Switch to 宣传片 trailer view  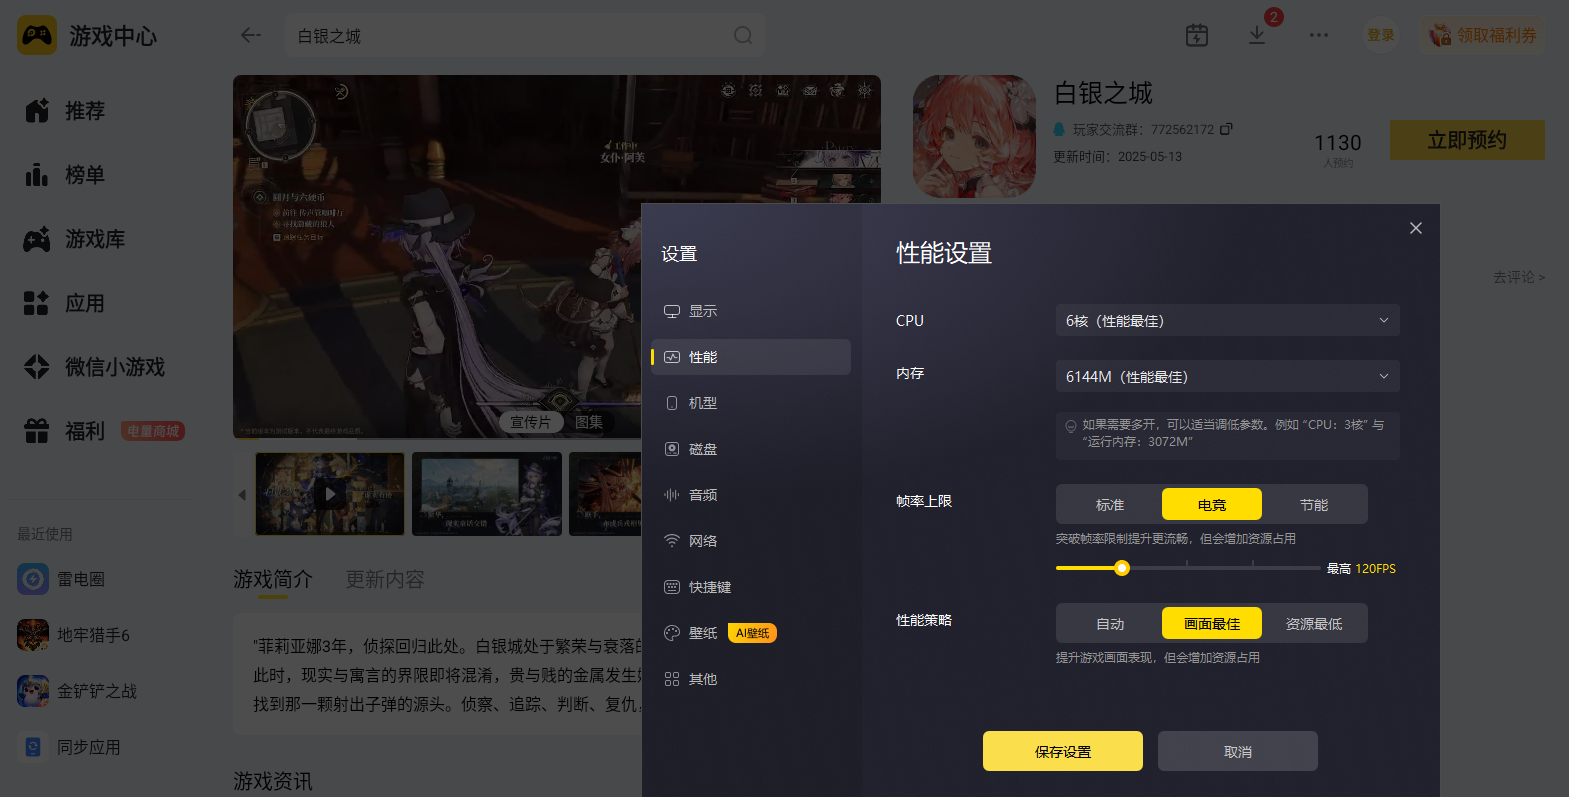click(530, 422)
